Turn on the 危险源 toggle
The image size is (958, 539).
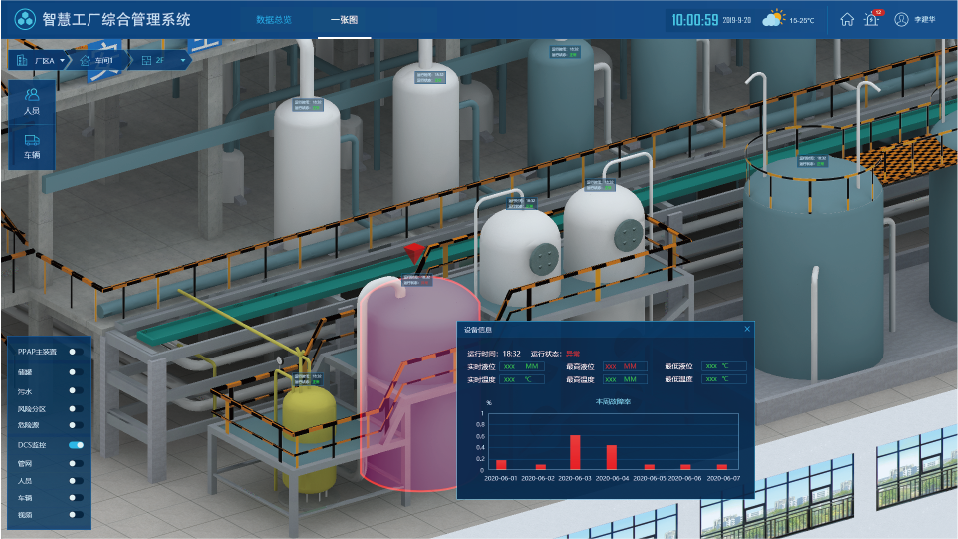coord(75,426)
